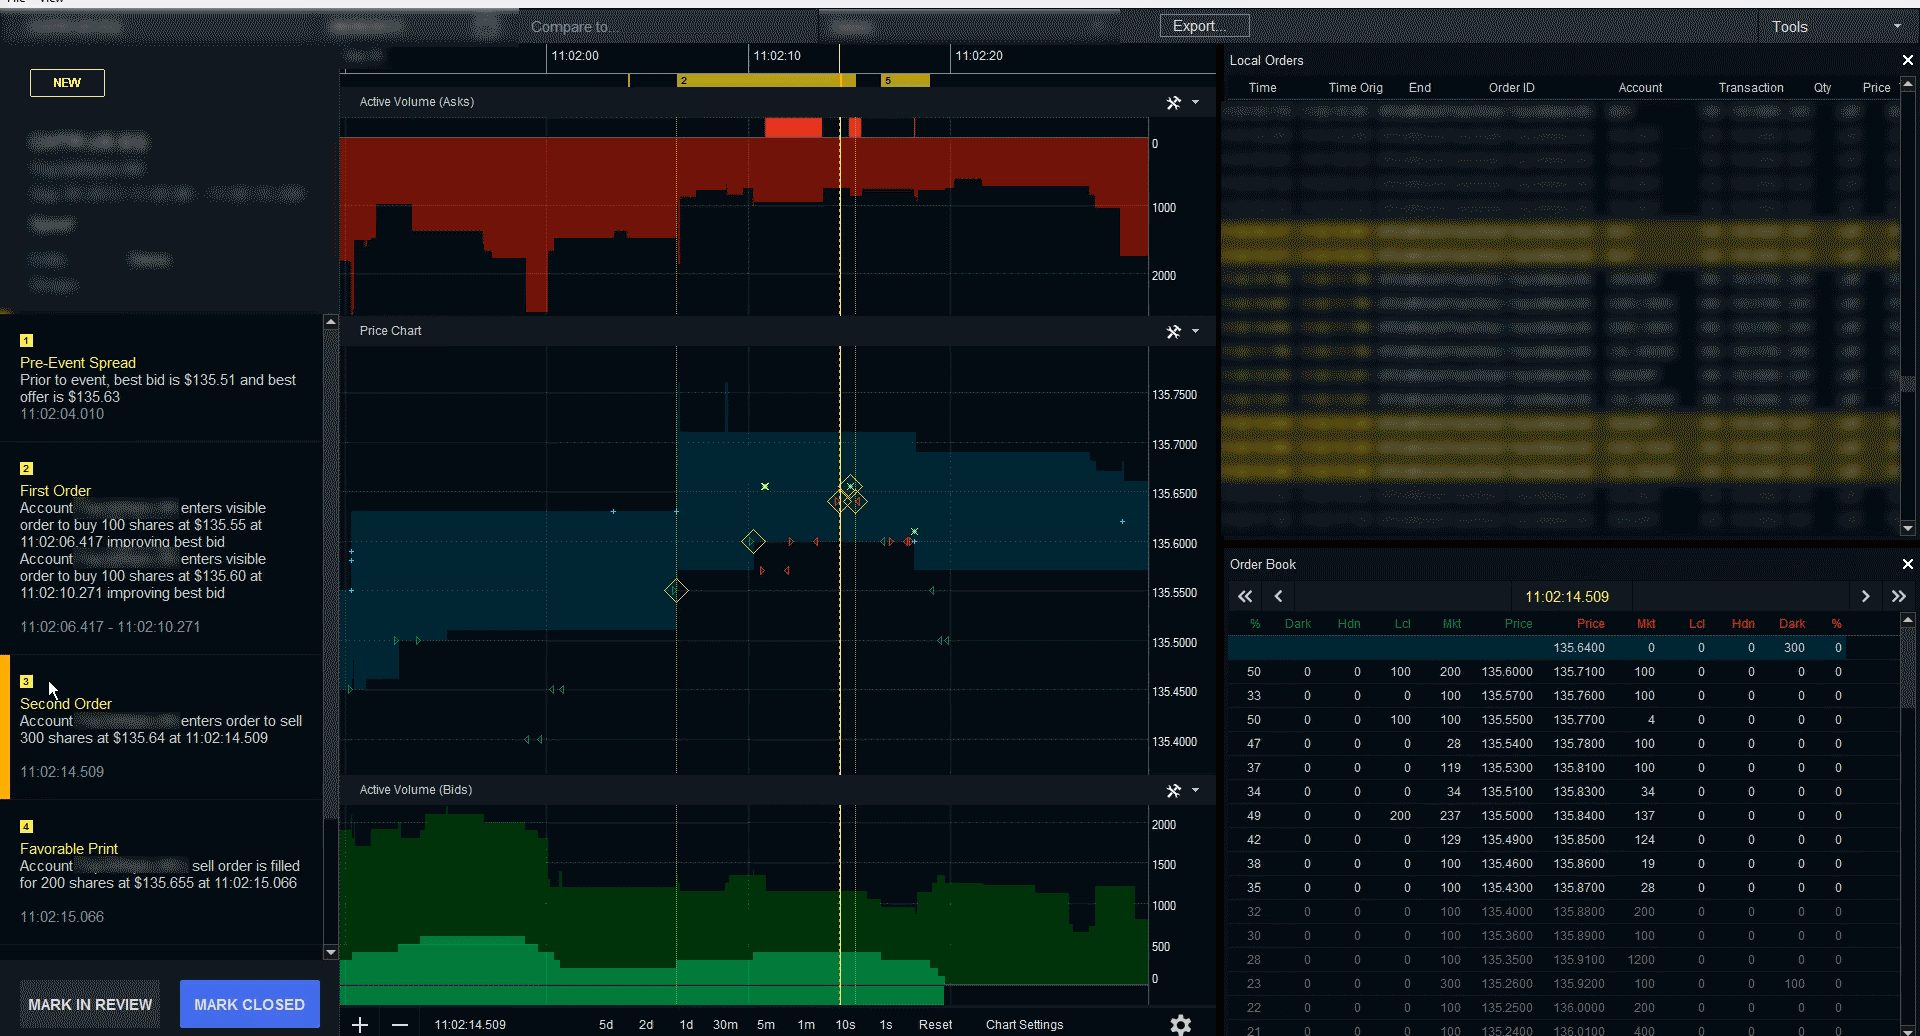Open chart gear settings icon
This screenshot has height=1036, width=1920.
click(x=1181, y=1024)
